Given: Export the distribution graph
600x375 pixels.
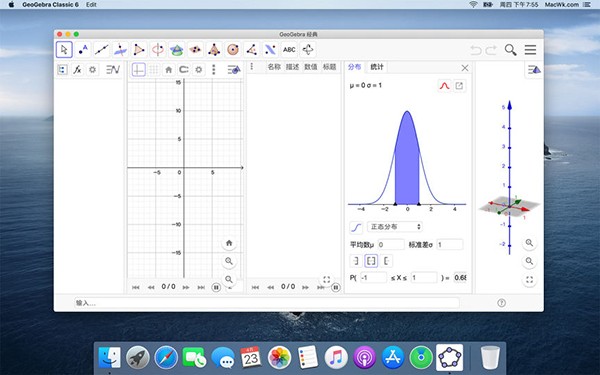Looking at the screenshot, I should (459, 86).
